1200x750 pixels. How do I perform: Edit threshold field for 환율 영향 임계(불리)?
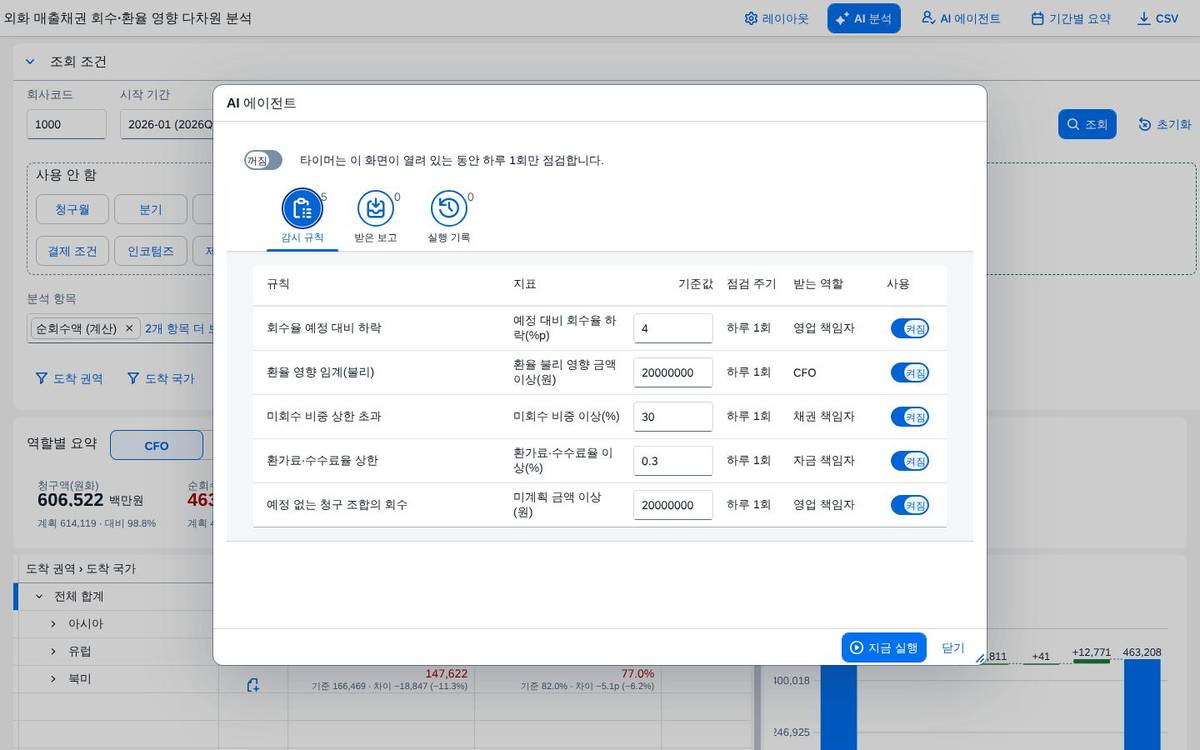pos(673,372)
